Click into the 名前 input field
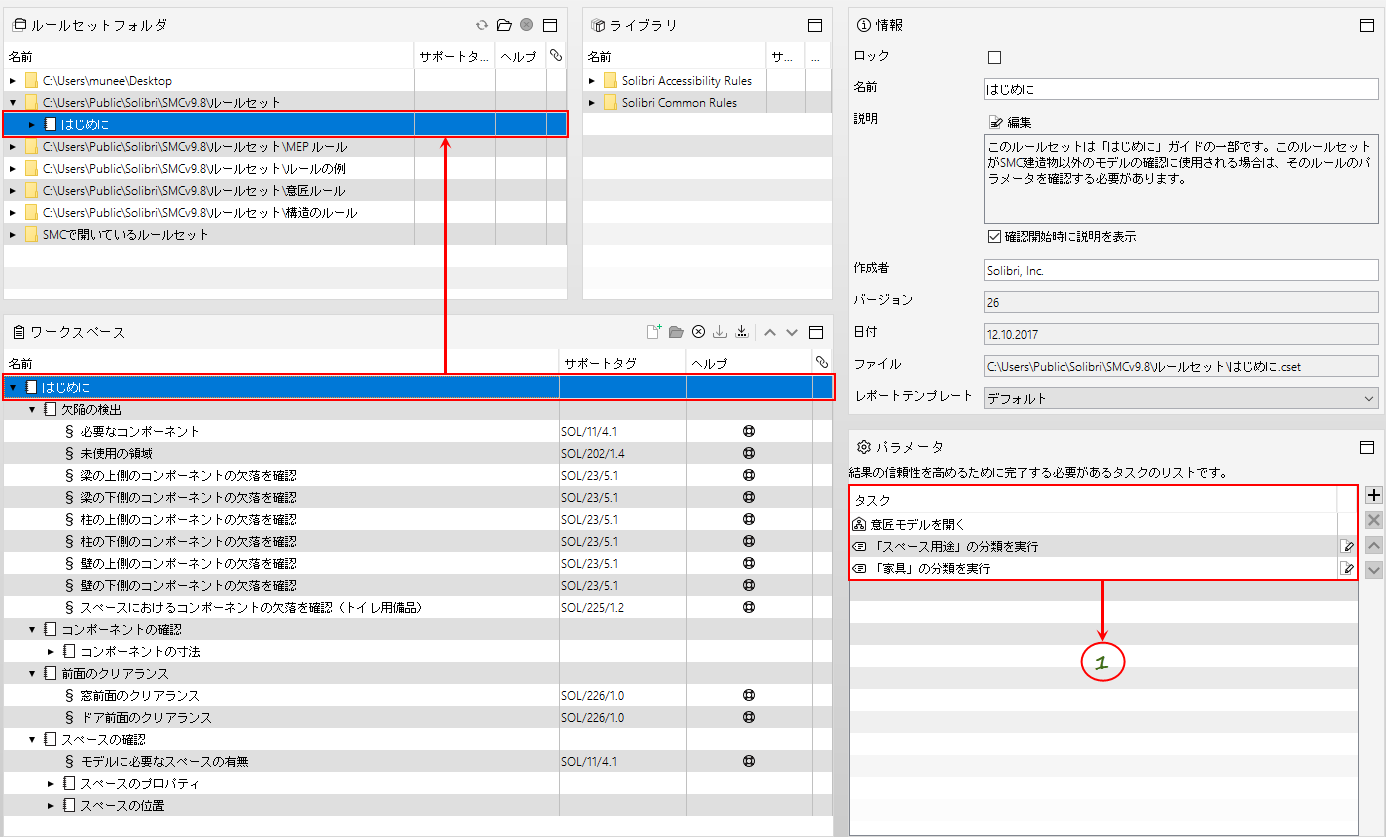Image resolution: width=1386 pixels, height=837 pixels. coord(1181,89)
